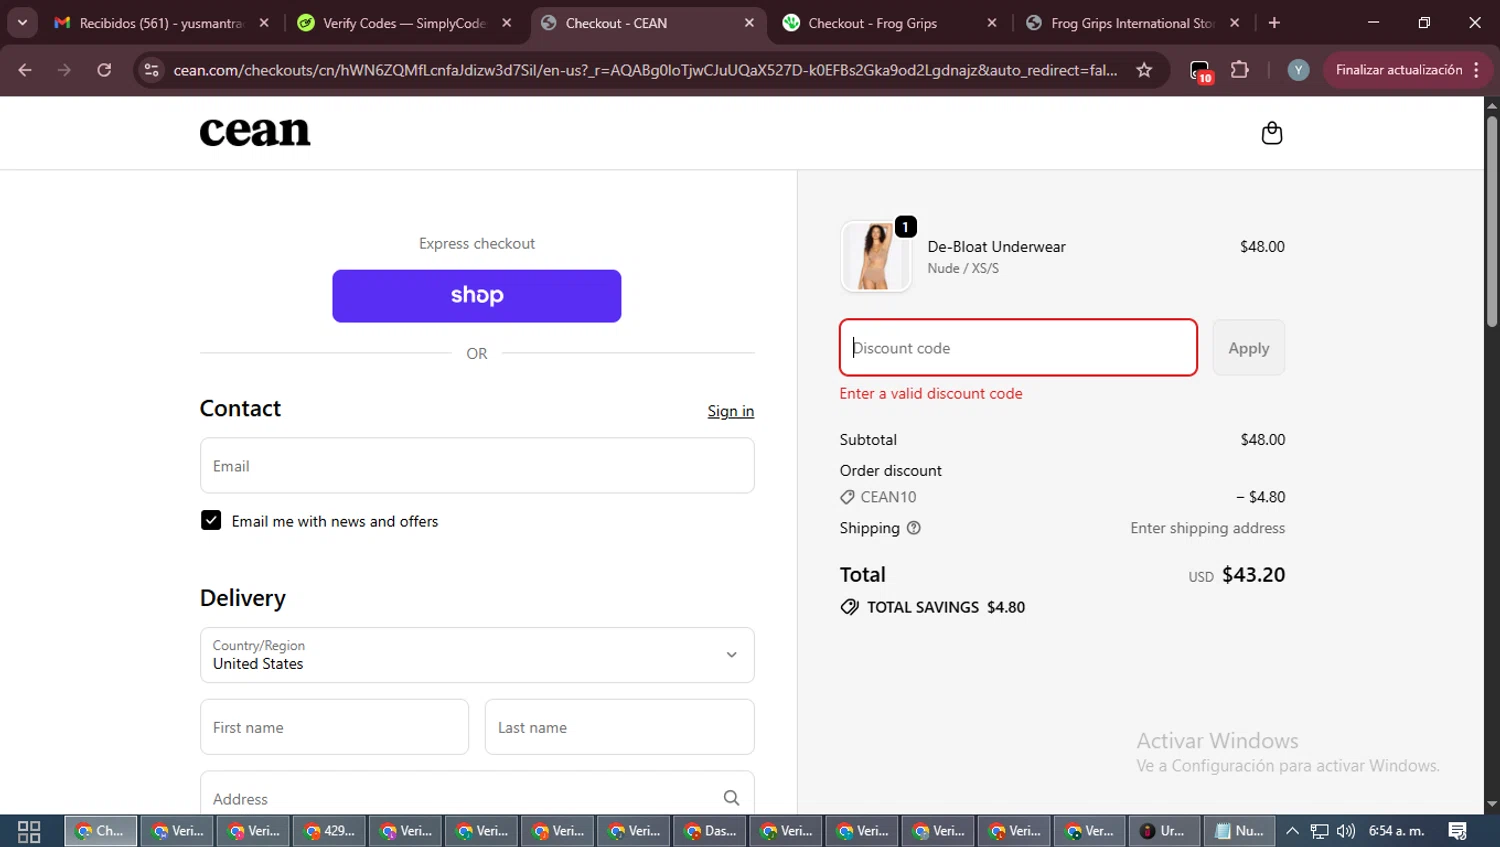
Task: Open the Ur... taskbar application
Action: click(1162, 831)
